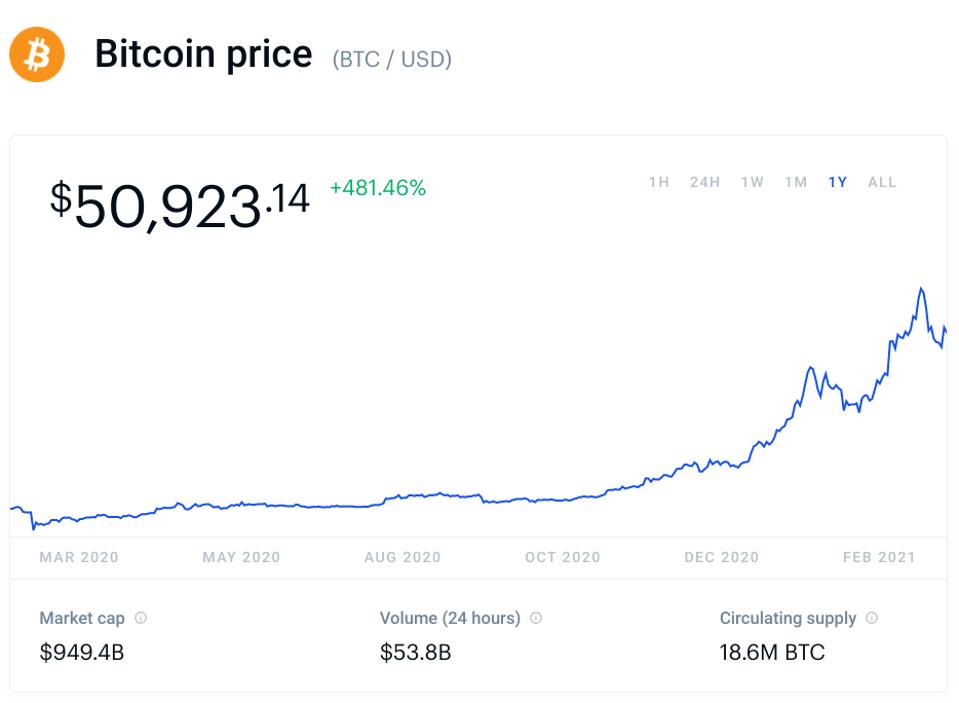The image size is (959, 703).
Task: Click the (BTC / USD) pair label
Action: (392, 59)
